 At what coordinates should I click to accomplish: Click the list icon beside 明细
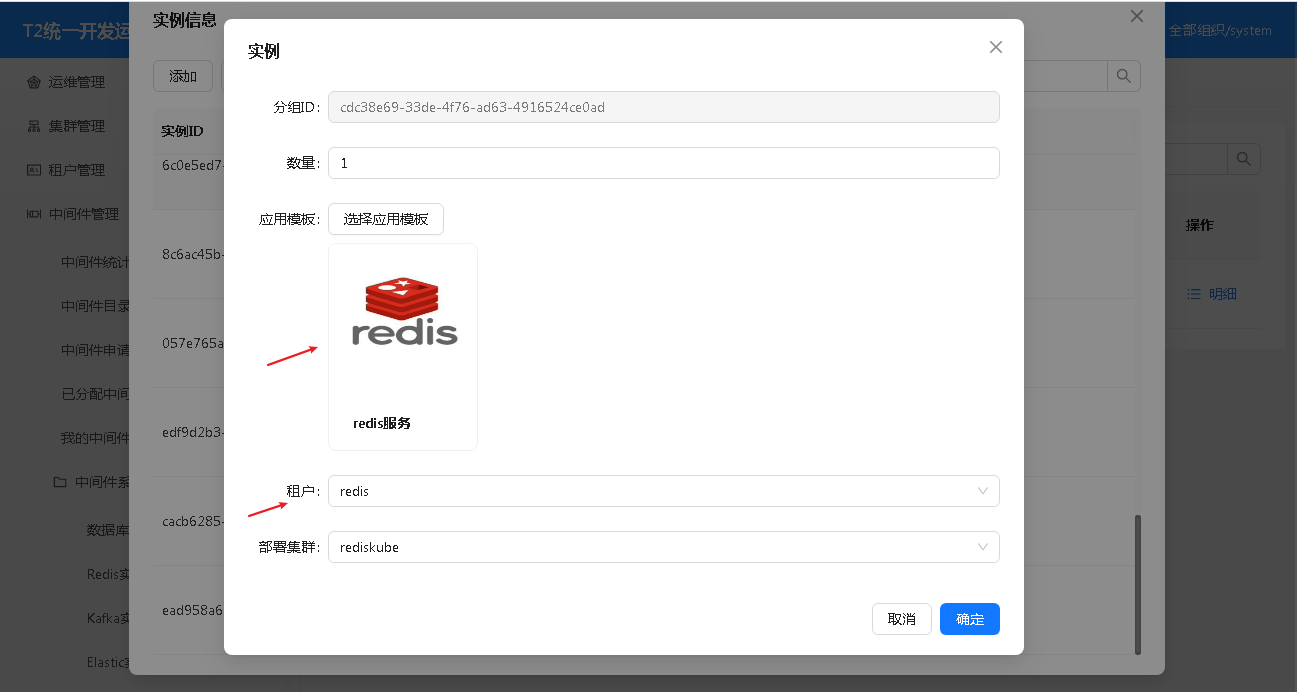pos(1193,294)
